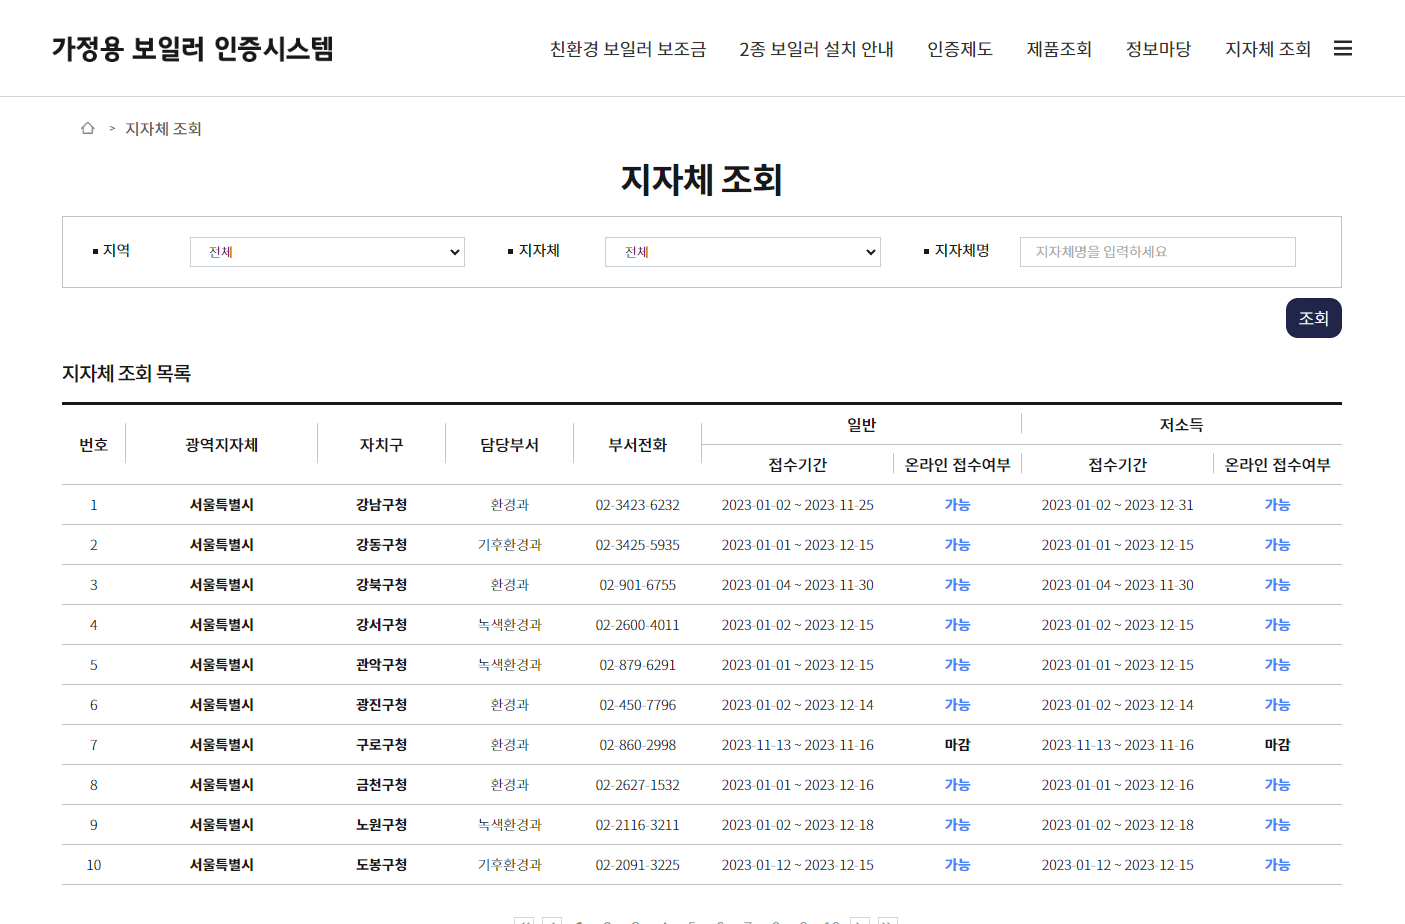This screenshot has height=924, width=1405.
Task: Jump to first page with the double-arrow icon
Action: 525,919
